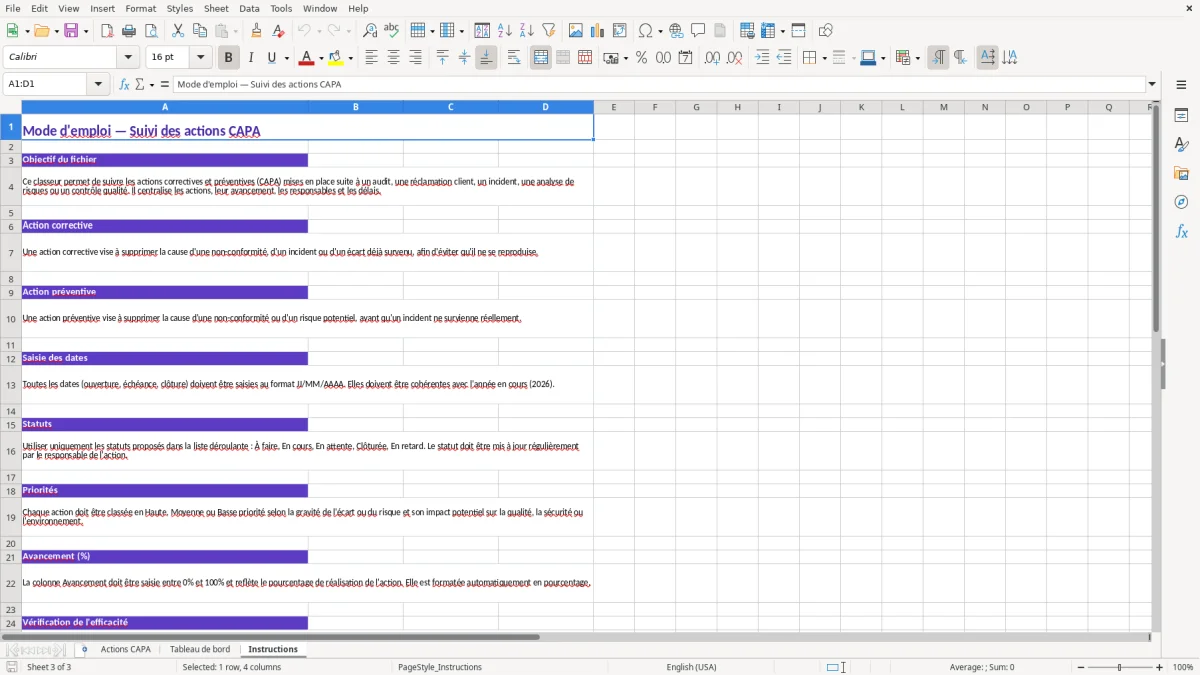Insert a hyperlink
Image resolution: width=1200 pixels, height=675 pixels.
coord(676,31)
